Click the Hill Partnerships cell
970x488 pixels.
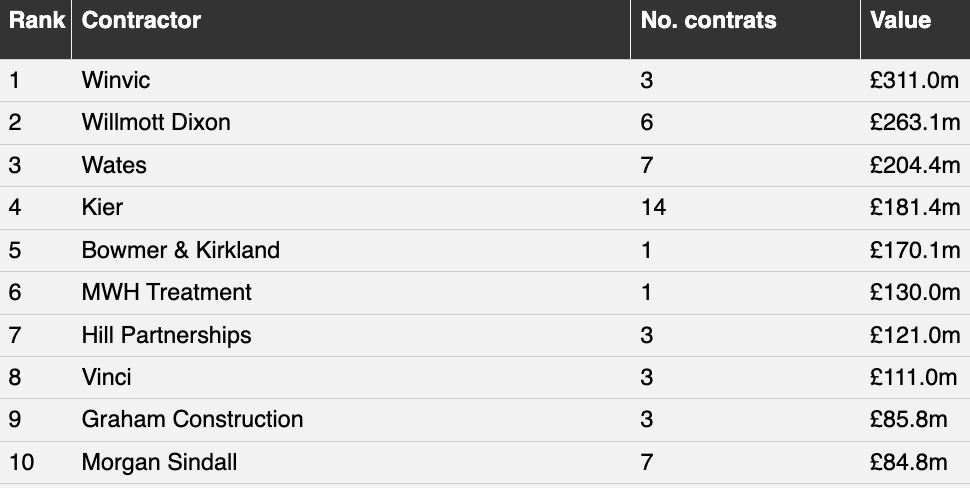point(166,335)
